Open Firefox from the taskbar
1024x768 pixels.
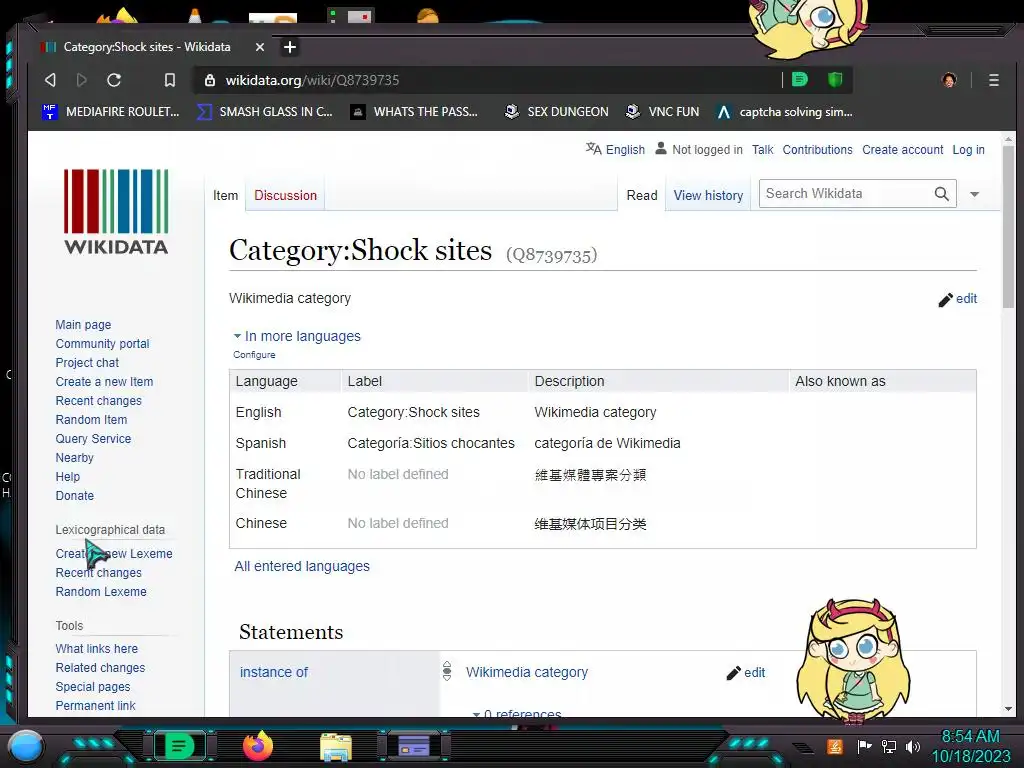tap(257, 746)
